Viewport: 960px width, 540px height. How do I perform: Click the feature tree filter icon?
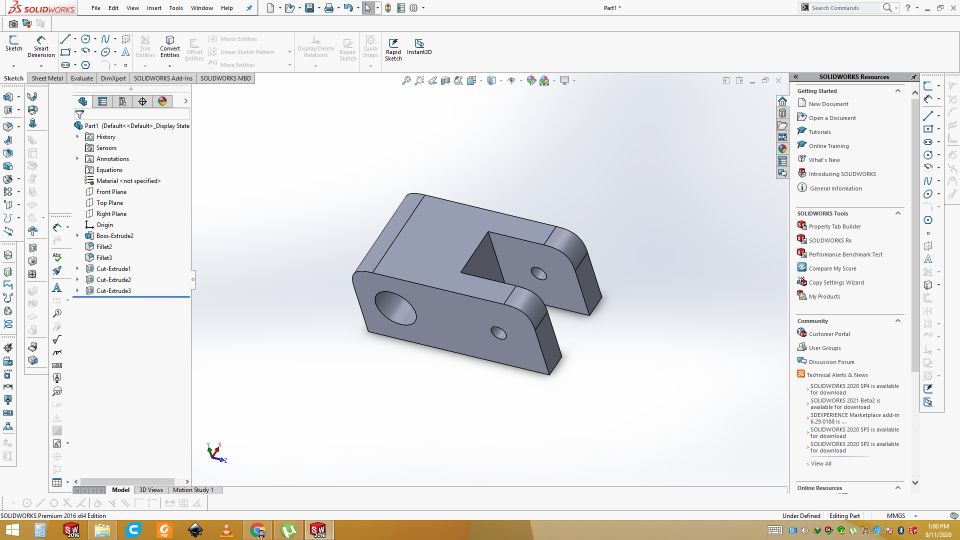80,114
